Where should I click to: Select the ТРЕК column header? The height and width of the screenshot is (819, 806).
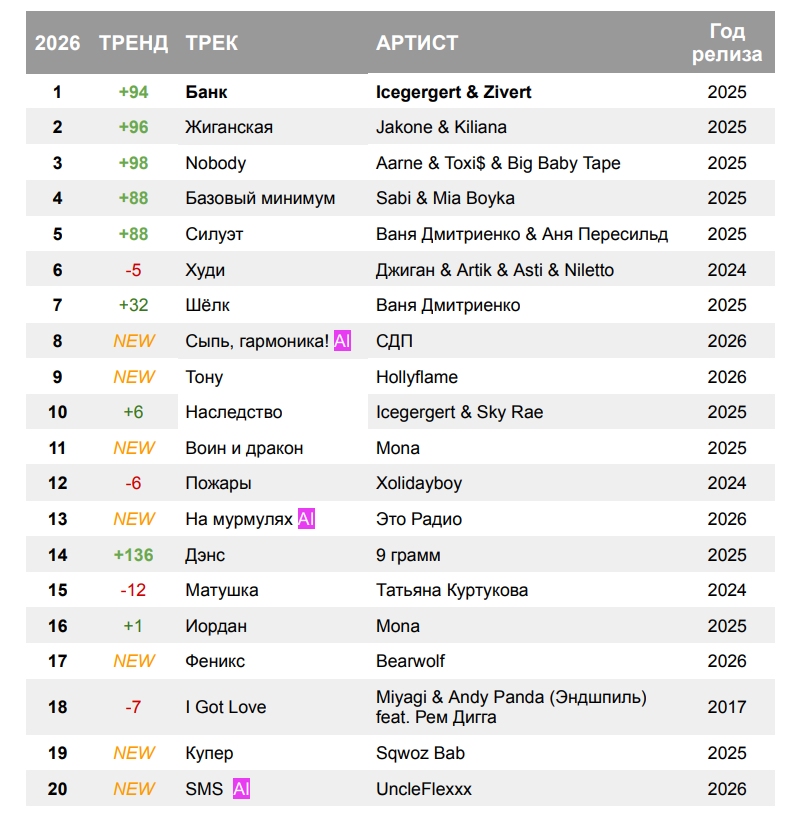point(212,43)
